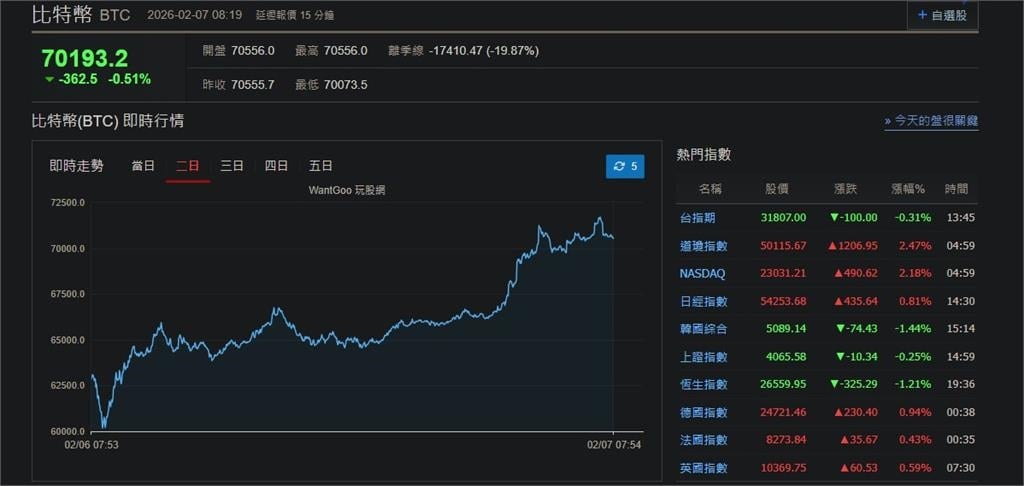Click the 漲幅% column header
1024x486 pixels.
tap(908, 189)
